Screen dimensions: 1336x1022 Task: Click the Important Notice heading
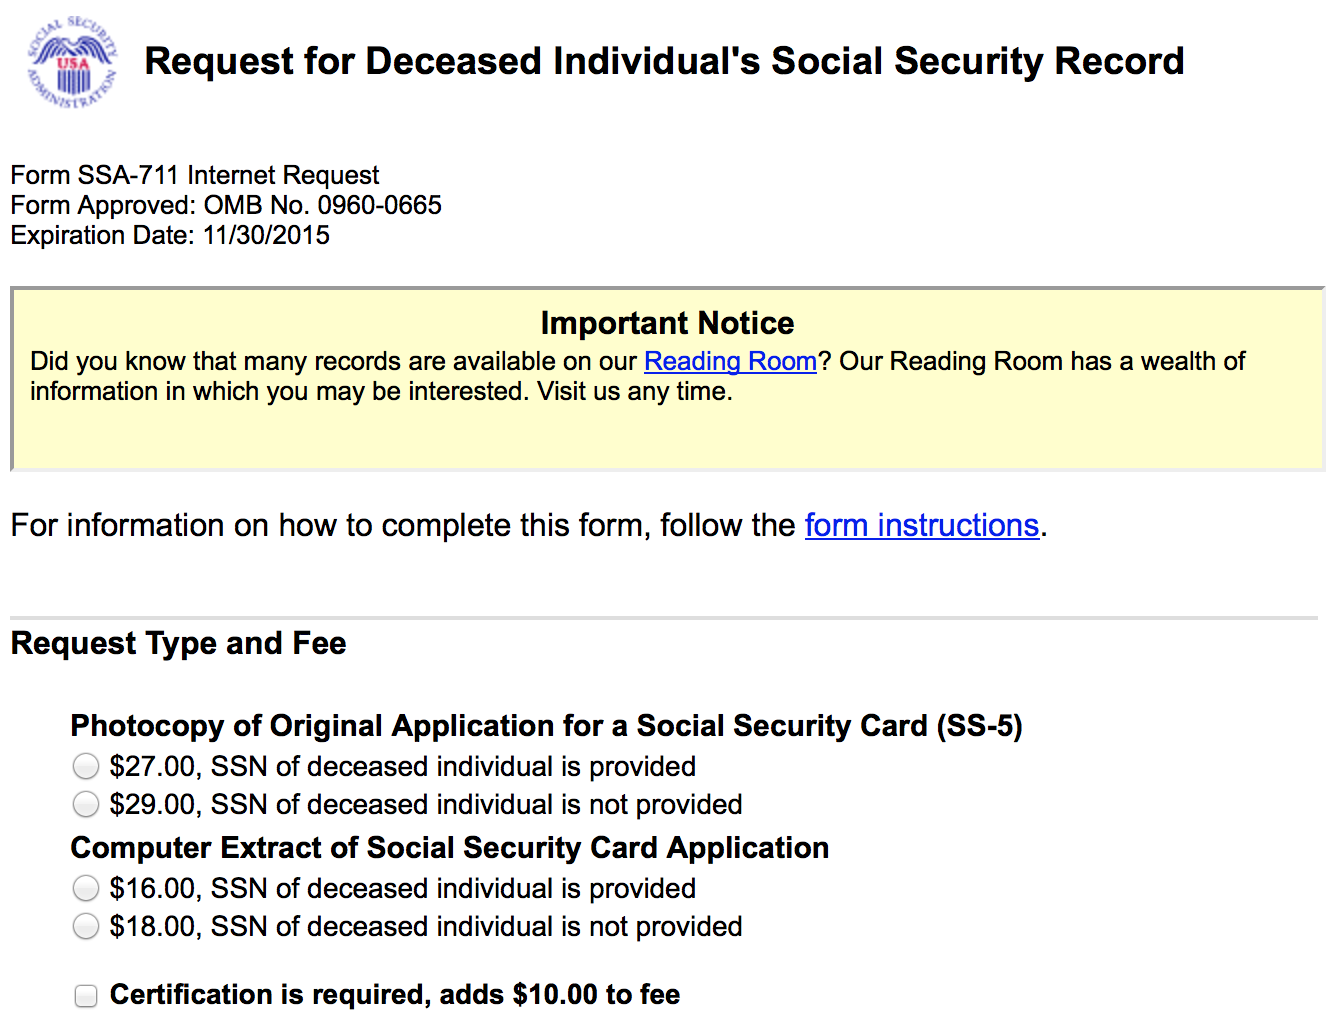coord(667,323)
